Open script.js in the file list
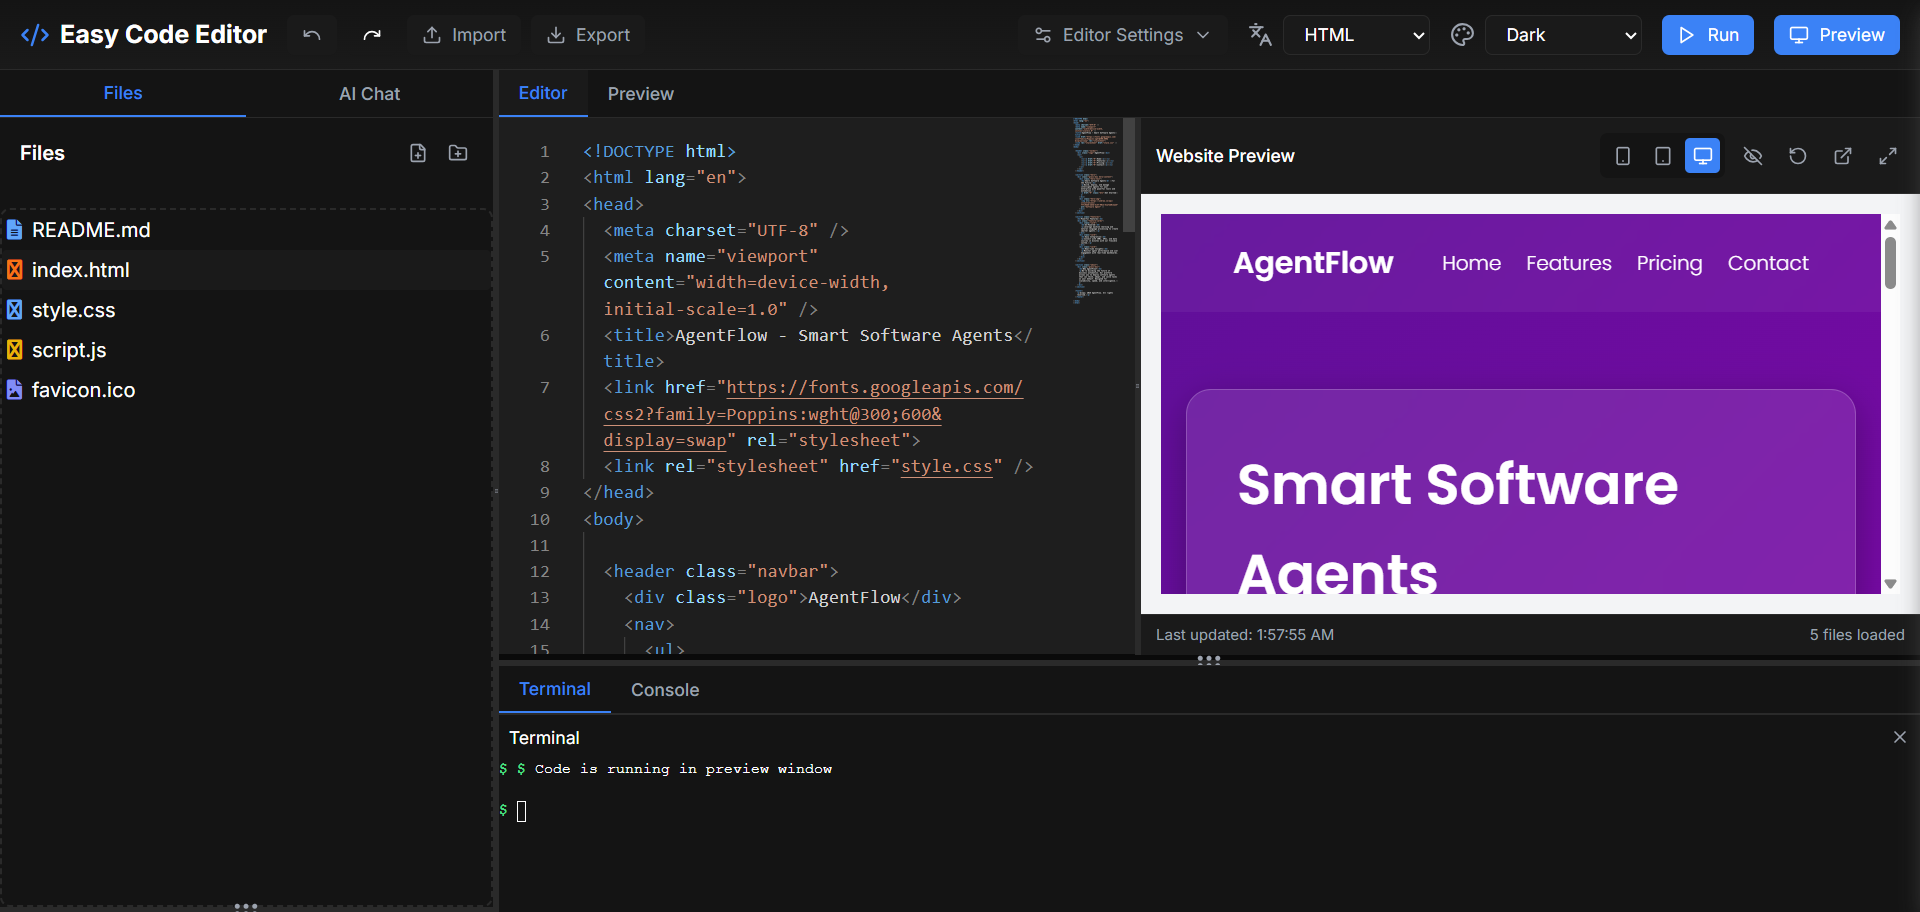 (246, 350)
